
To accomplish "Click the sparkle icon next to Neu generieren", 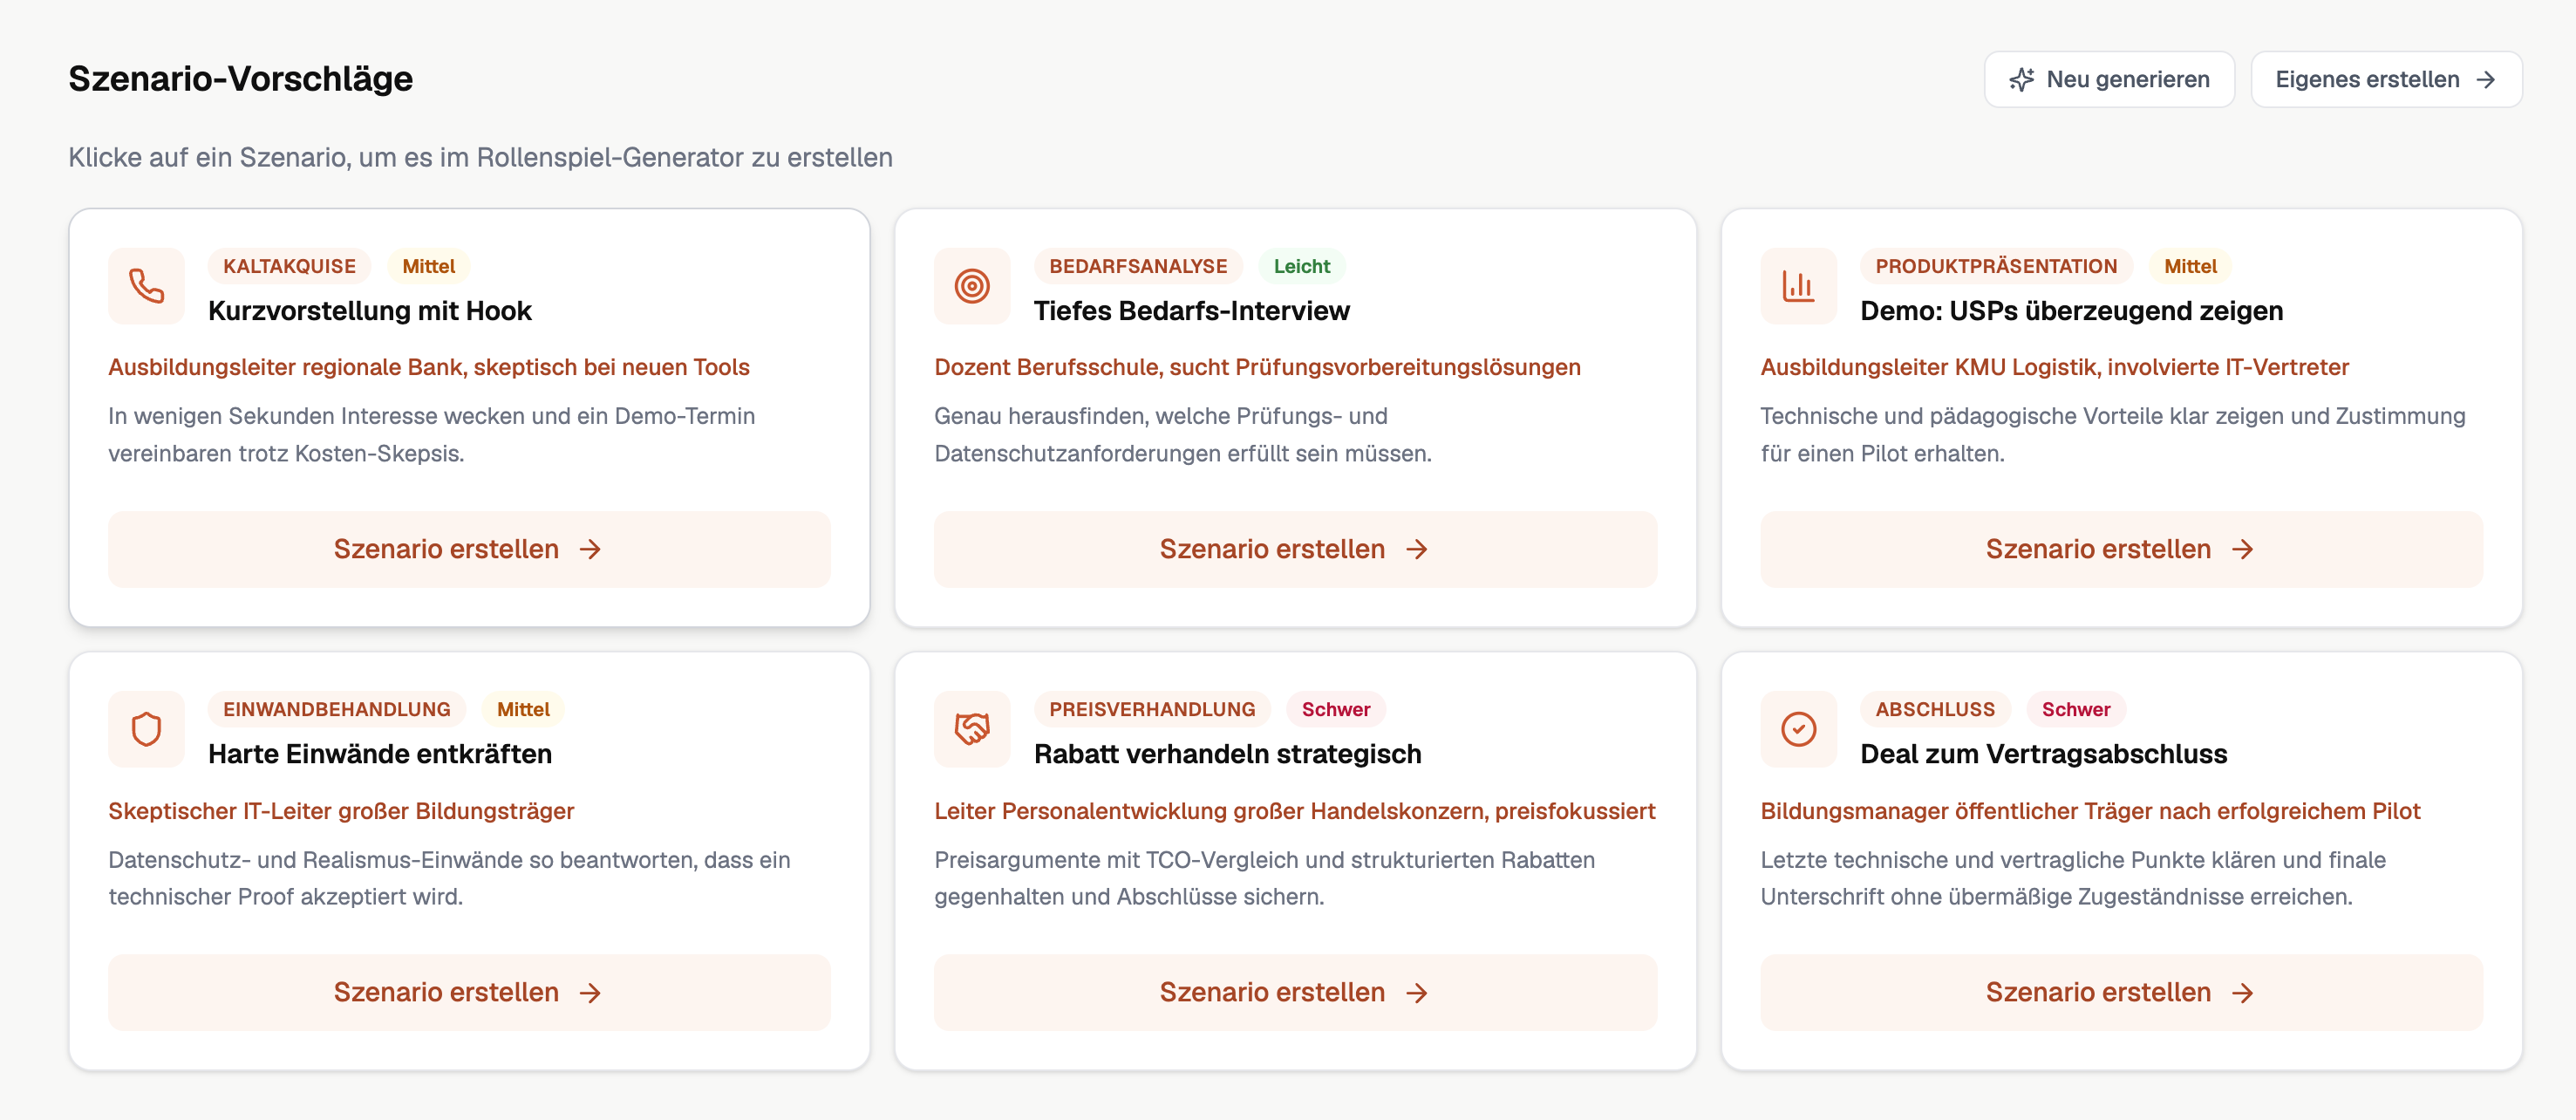I will pyautogui.click(x=2022, y=79).
